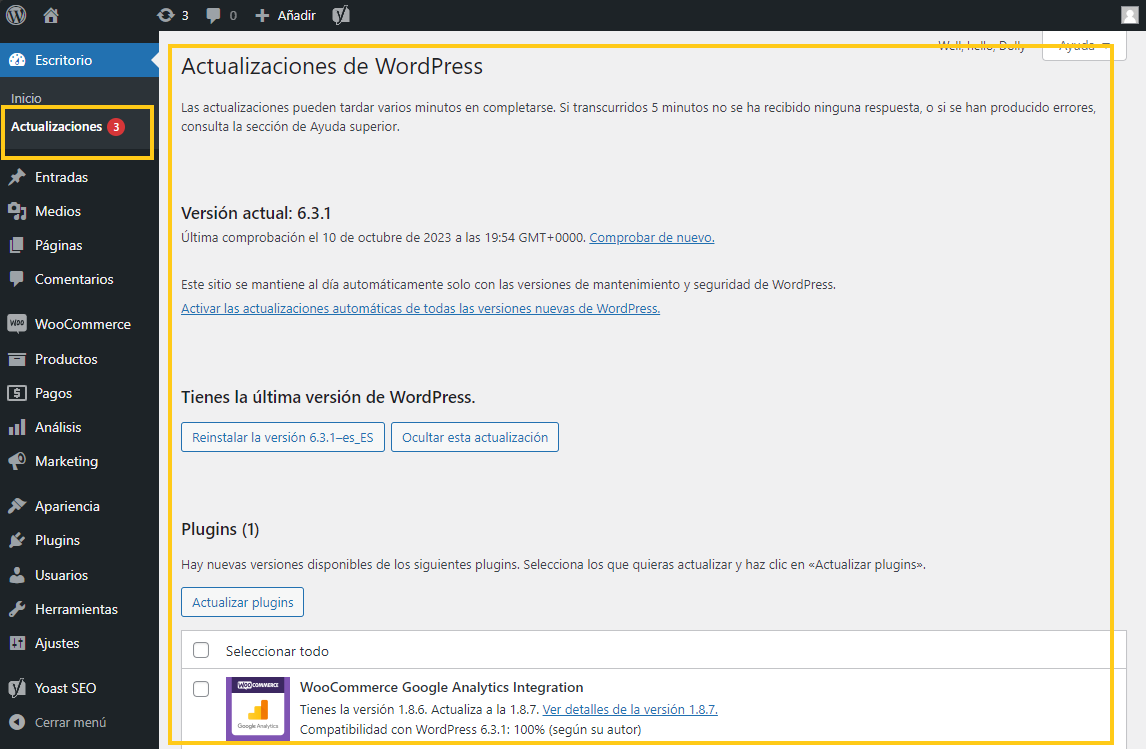Image resolution: width=1146 pixels, height=749 pixels.
Task: Click the Análisis bar chart icon
Action: point(17,427)
